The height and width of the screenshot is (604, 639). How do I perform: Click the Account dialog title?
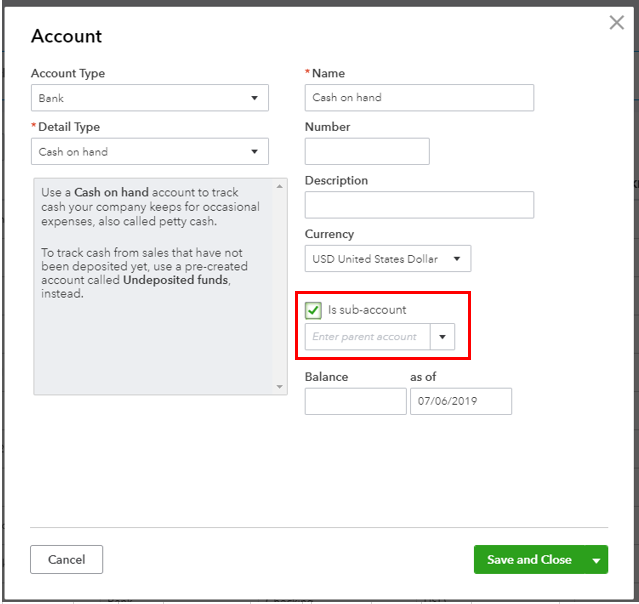pyautogui.click(x=67, y=36)
